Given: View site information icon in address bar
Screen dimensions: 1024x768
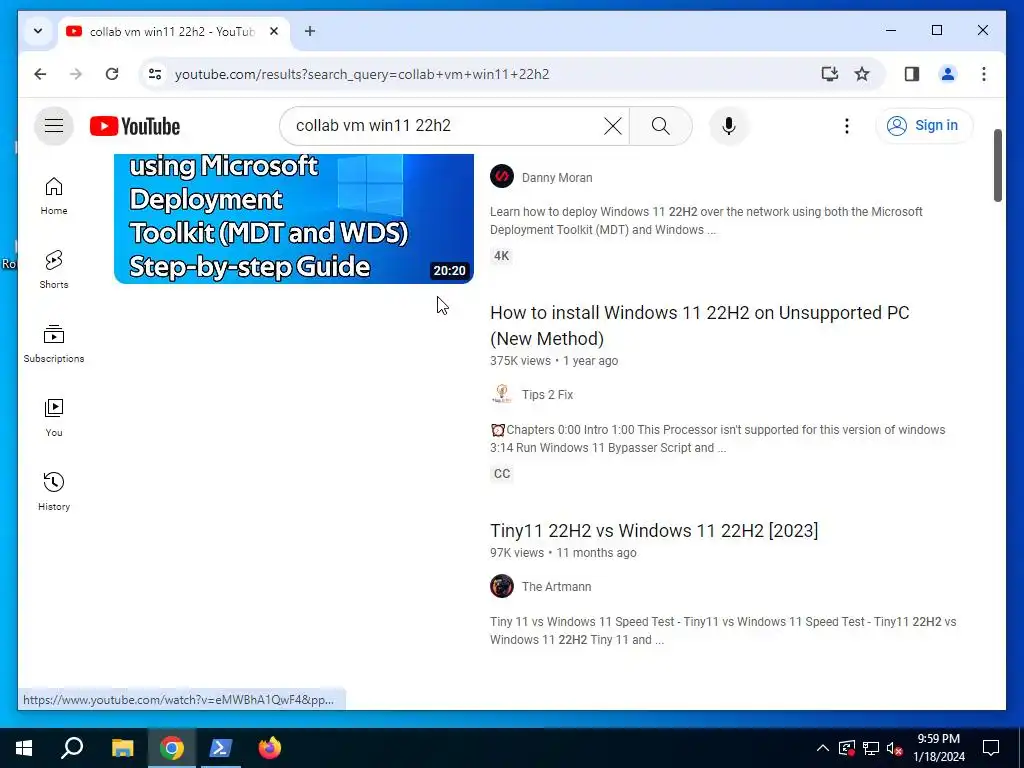Looking at the screenshot, I should pyautogui.click(x=155, y=74).
